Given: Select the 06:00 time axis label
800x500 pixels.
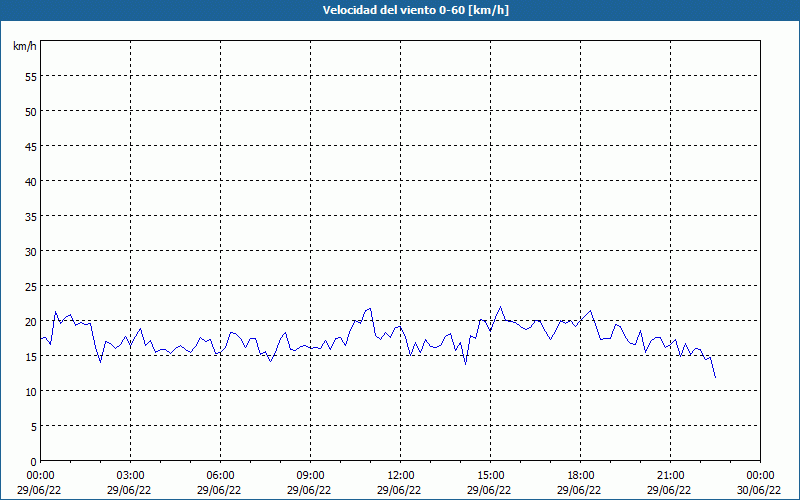Looking at the screenshot, I should pyautogui.click(x=220, y=475).
